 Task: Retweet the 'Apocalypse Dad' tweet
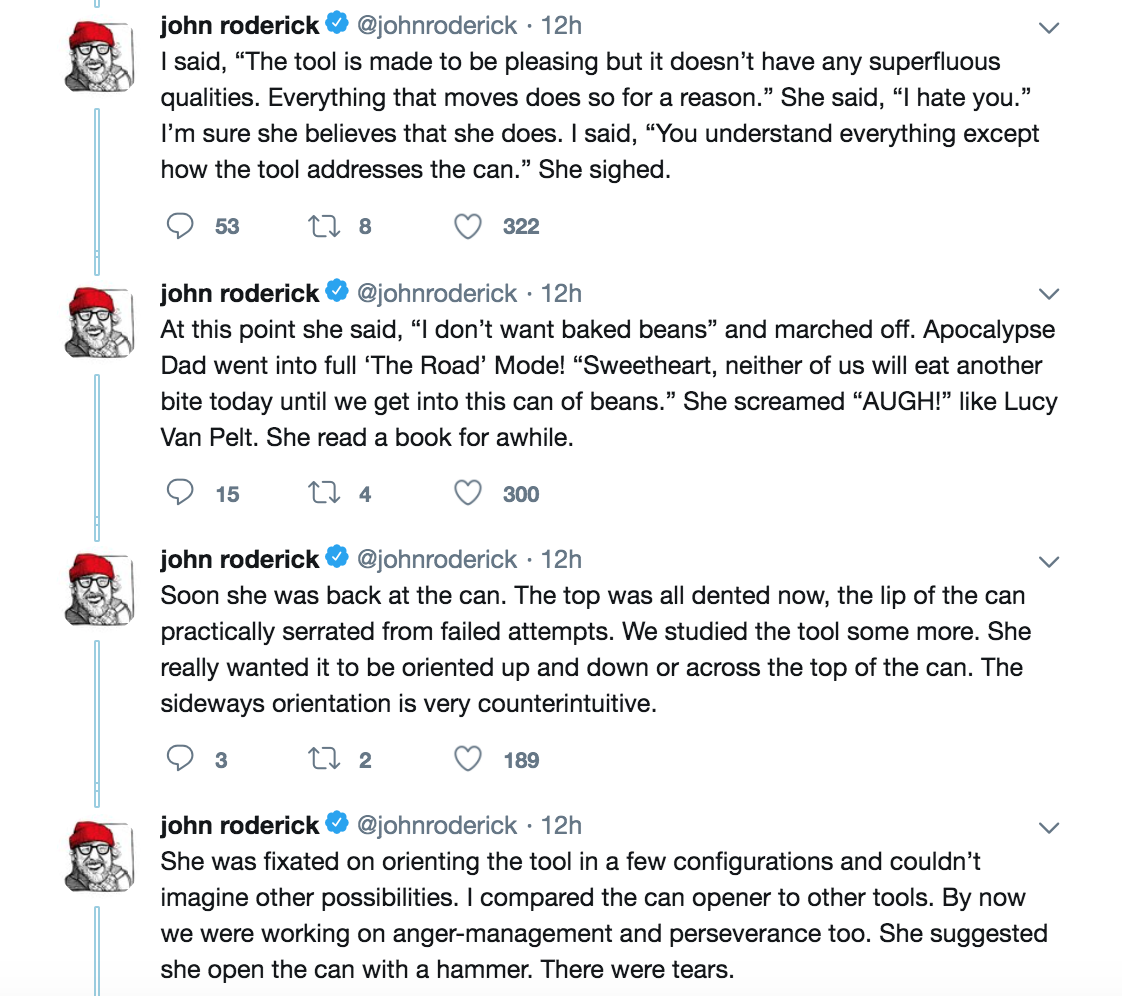point(321,493)
